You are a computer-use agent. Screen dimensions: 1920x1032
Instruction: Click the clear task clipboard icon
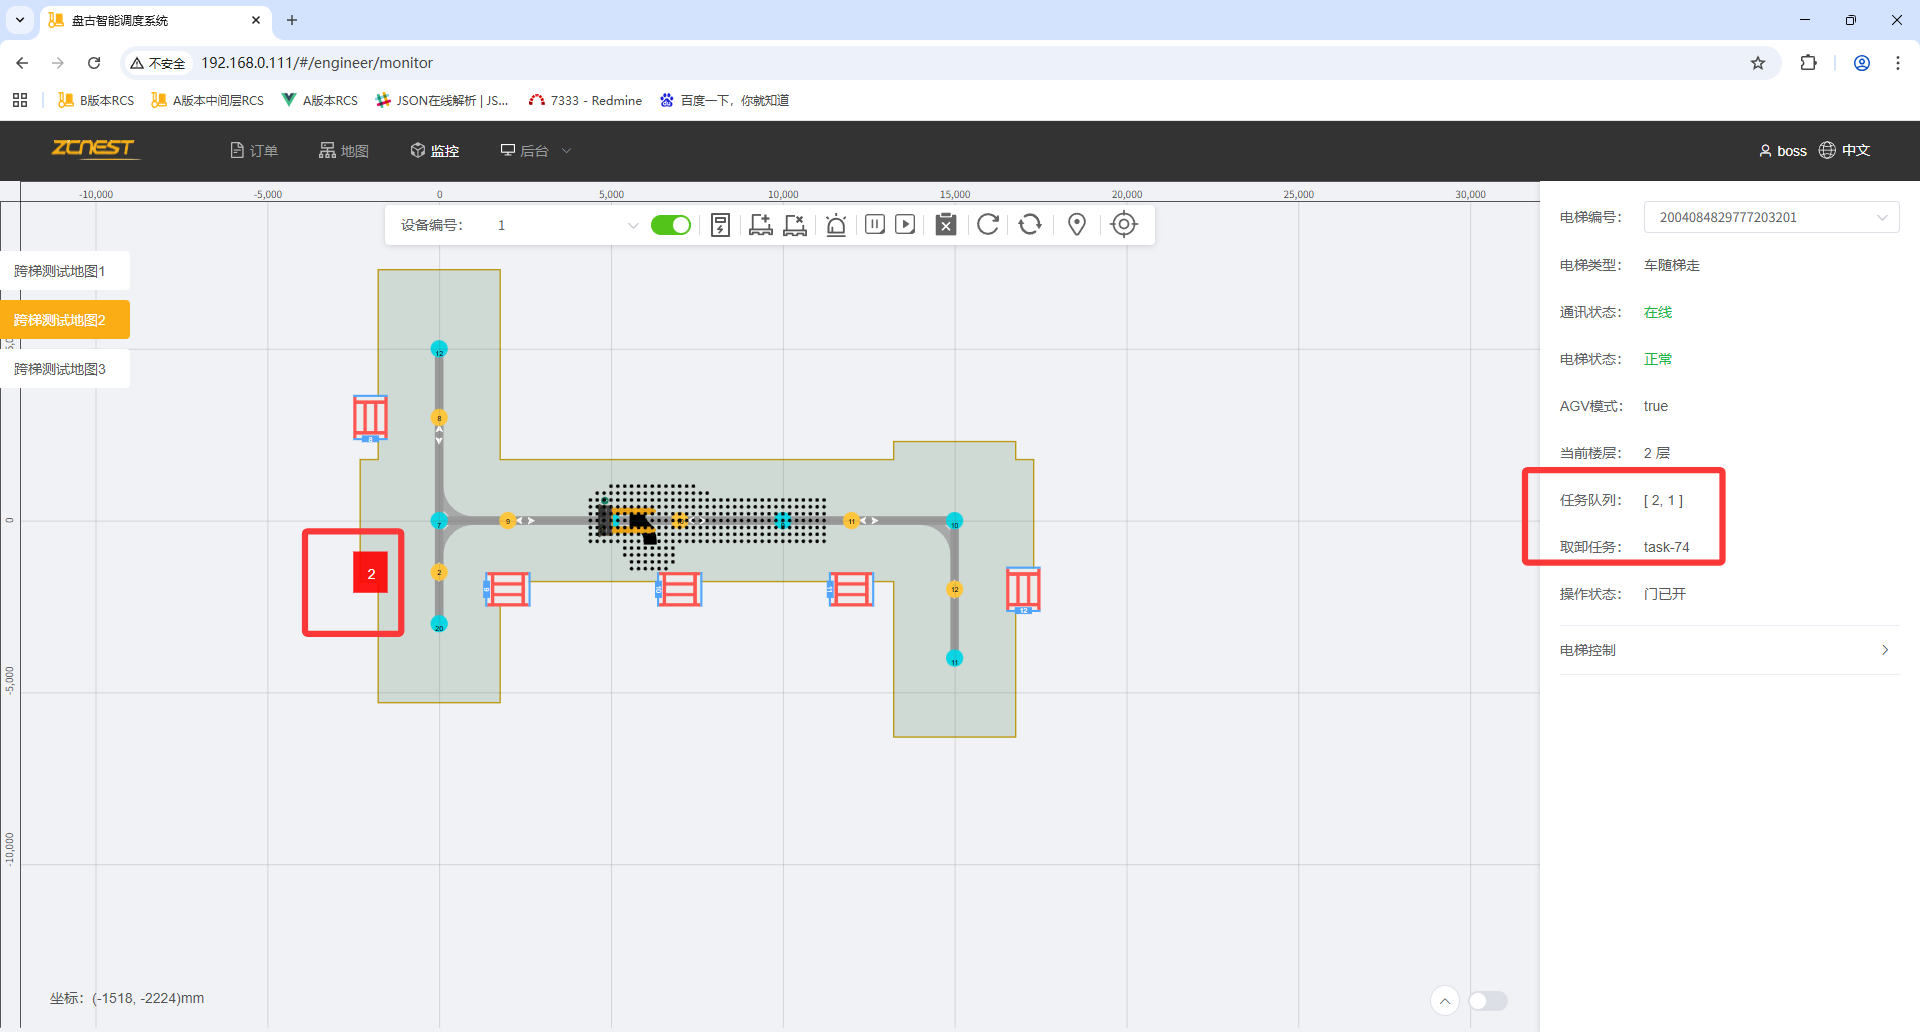click(x=946, y=225)
